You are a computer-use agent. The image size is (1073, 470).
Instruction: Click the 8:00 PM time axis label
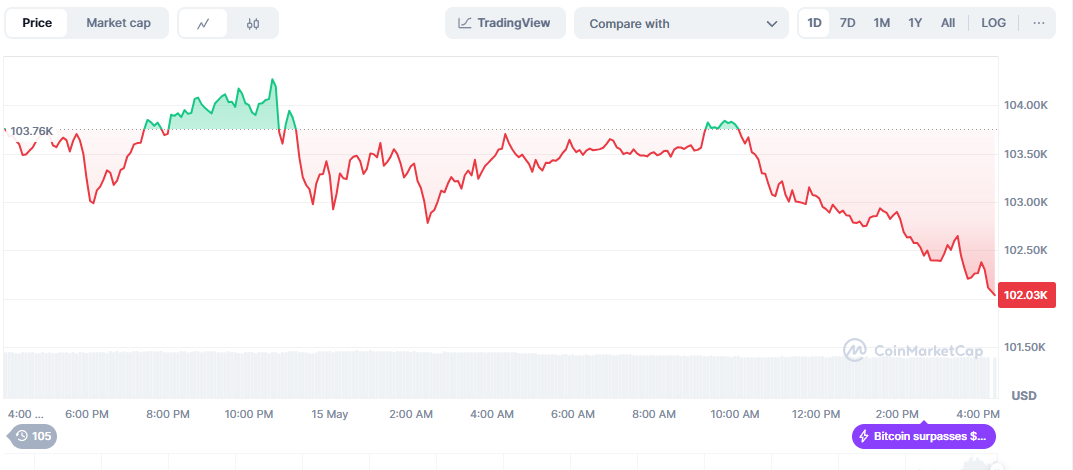[x=166, y=414]
